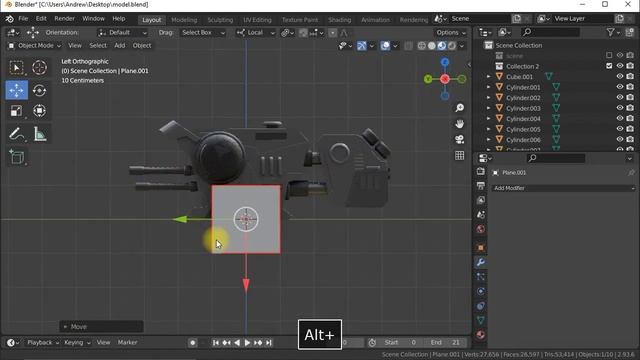Image resolution: width=640 pixels, height=360 pixels.
Task: Switch to wireframe viewport shading
Action: pos(422,46)
